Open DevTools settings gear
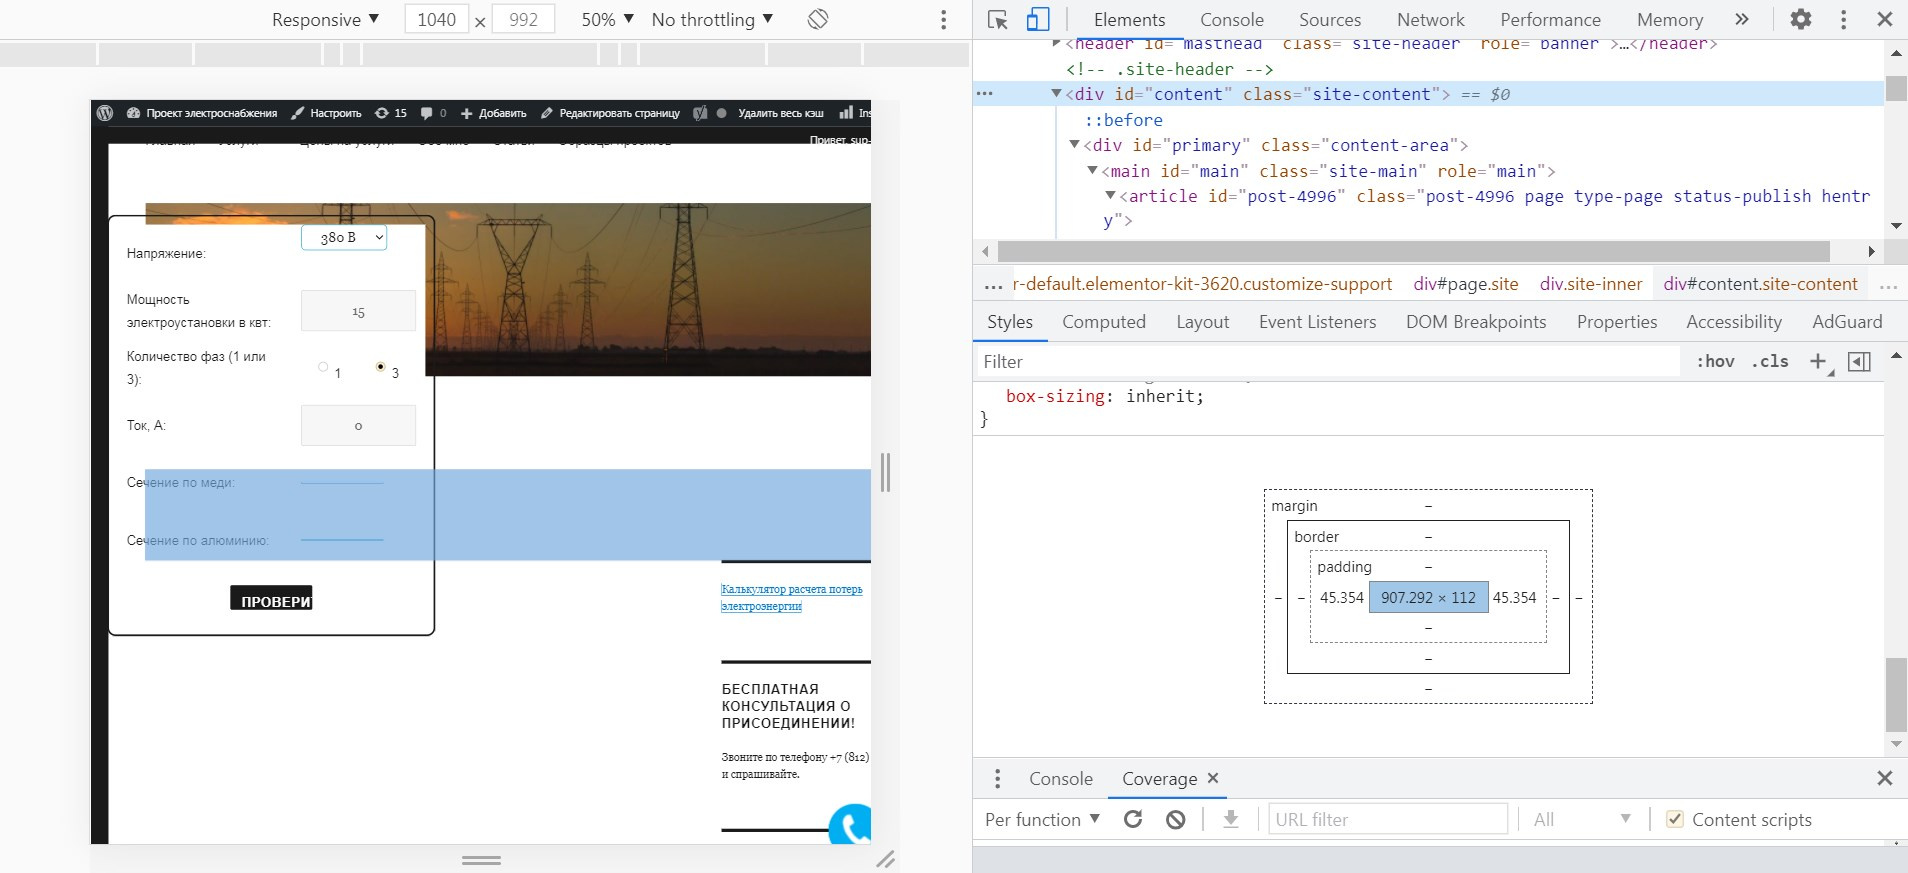 click(x=1800, y=19)
